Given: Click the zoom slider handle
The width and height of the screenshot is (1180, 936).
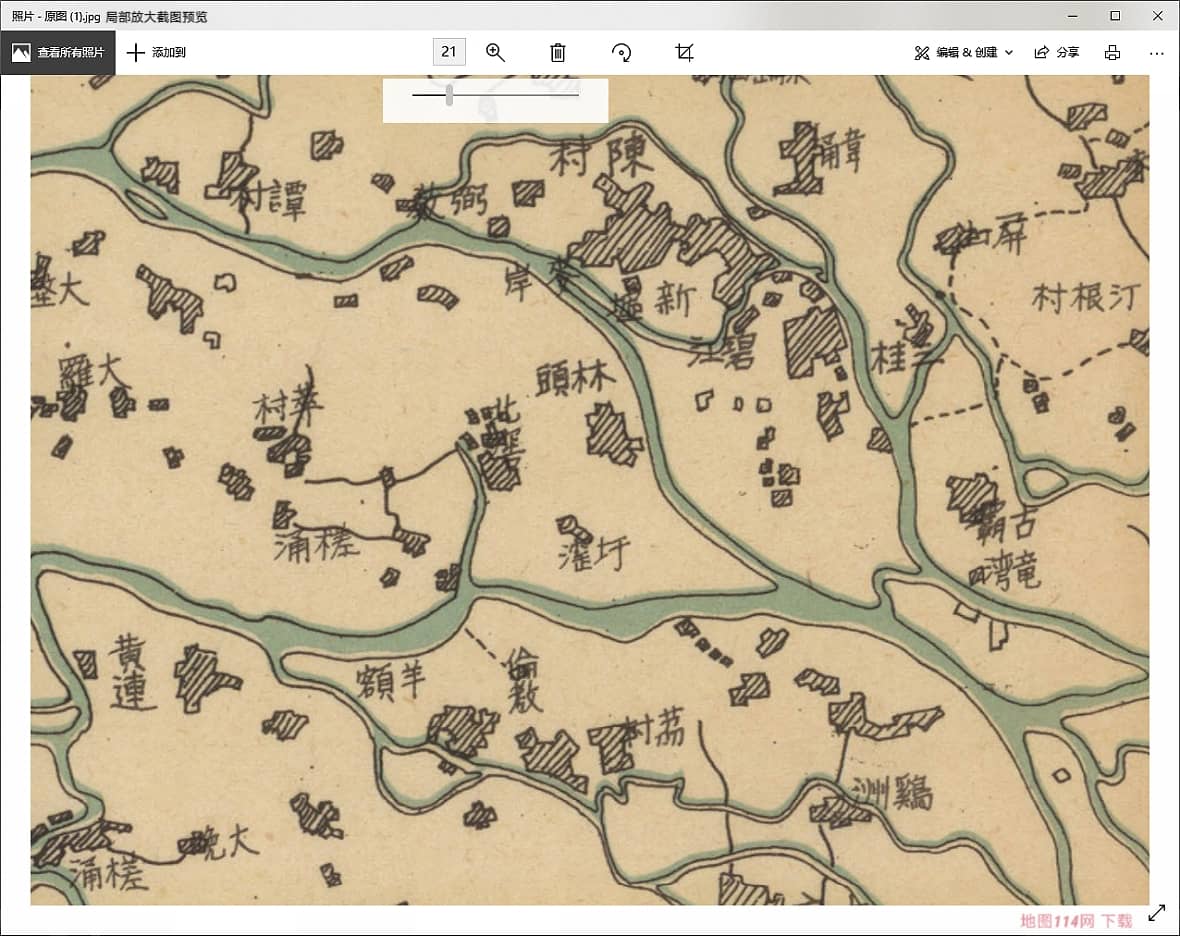Looking at the screenshot, I should pyautogui.click(x=450, y=95).
